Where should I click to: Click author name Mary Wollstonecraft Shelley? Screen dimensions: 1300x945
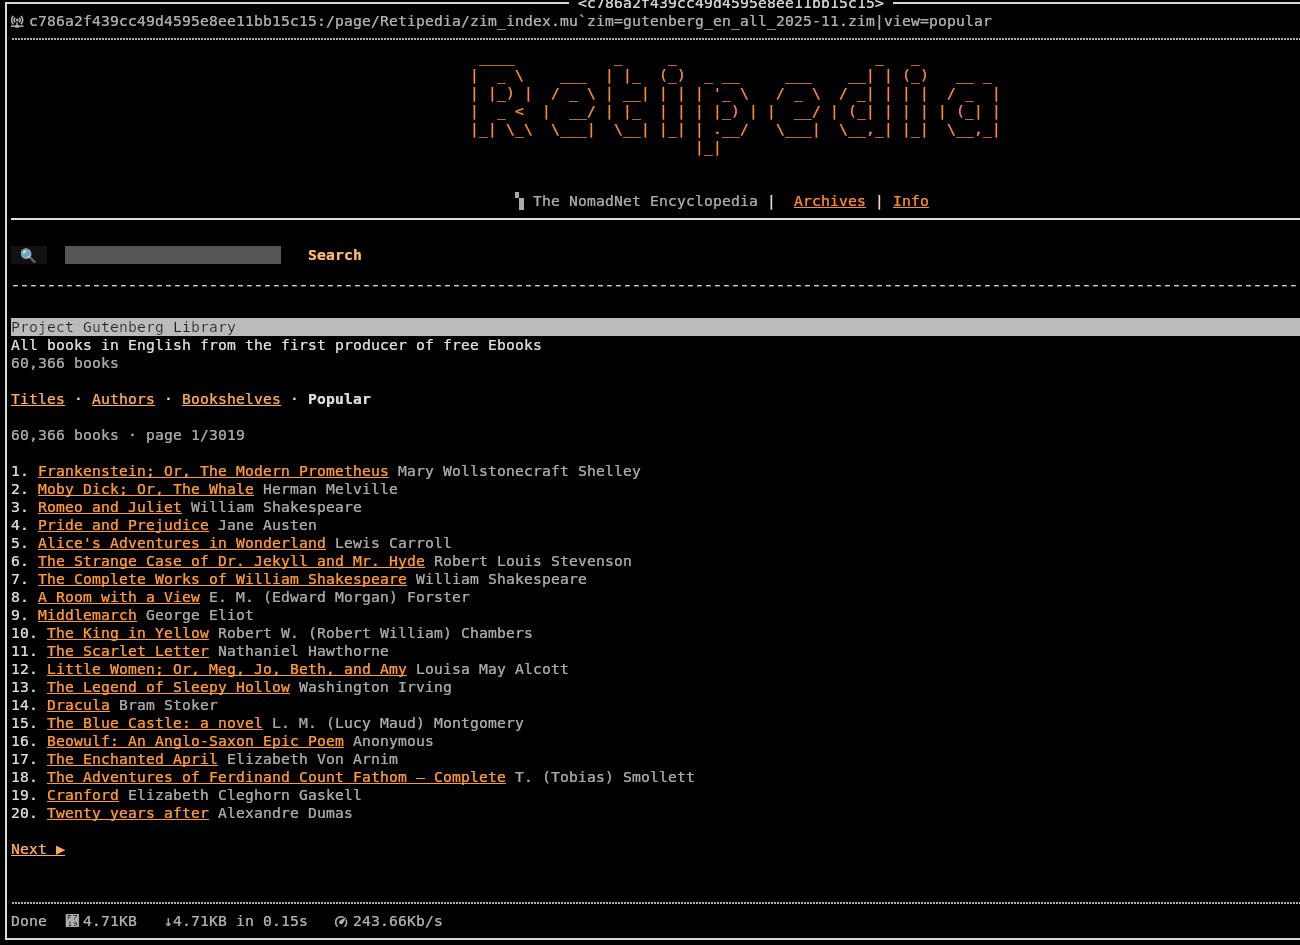(x=519, y=471)
